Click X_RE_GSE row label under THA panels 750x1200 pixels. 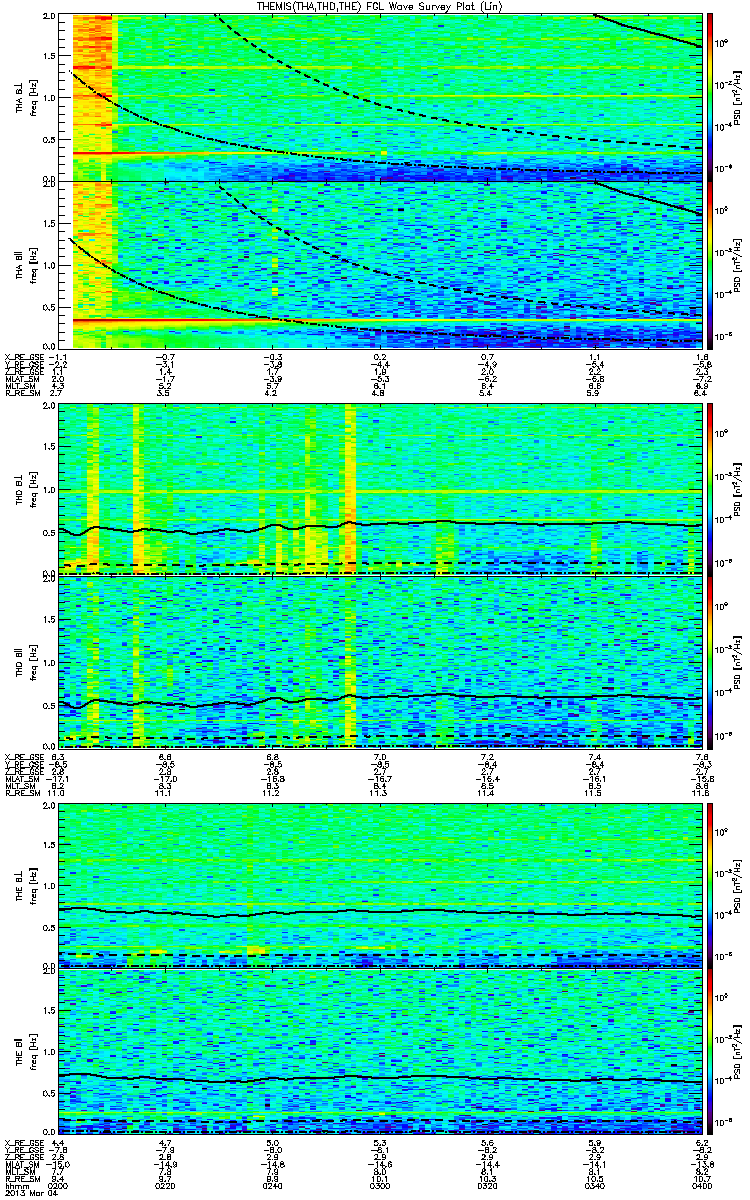click(22, 356)
